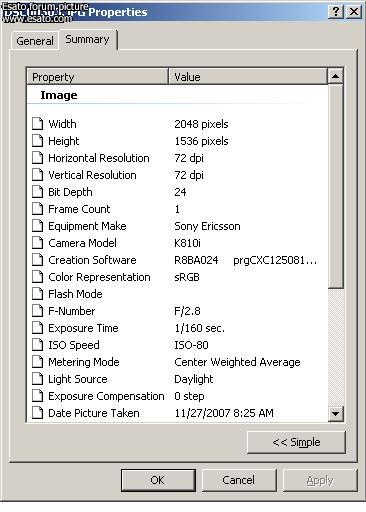Image resolution: width=366 pixels, height=512 pixels.
Task: Select the Height property label
Action: pos(64,141)
